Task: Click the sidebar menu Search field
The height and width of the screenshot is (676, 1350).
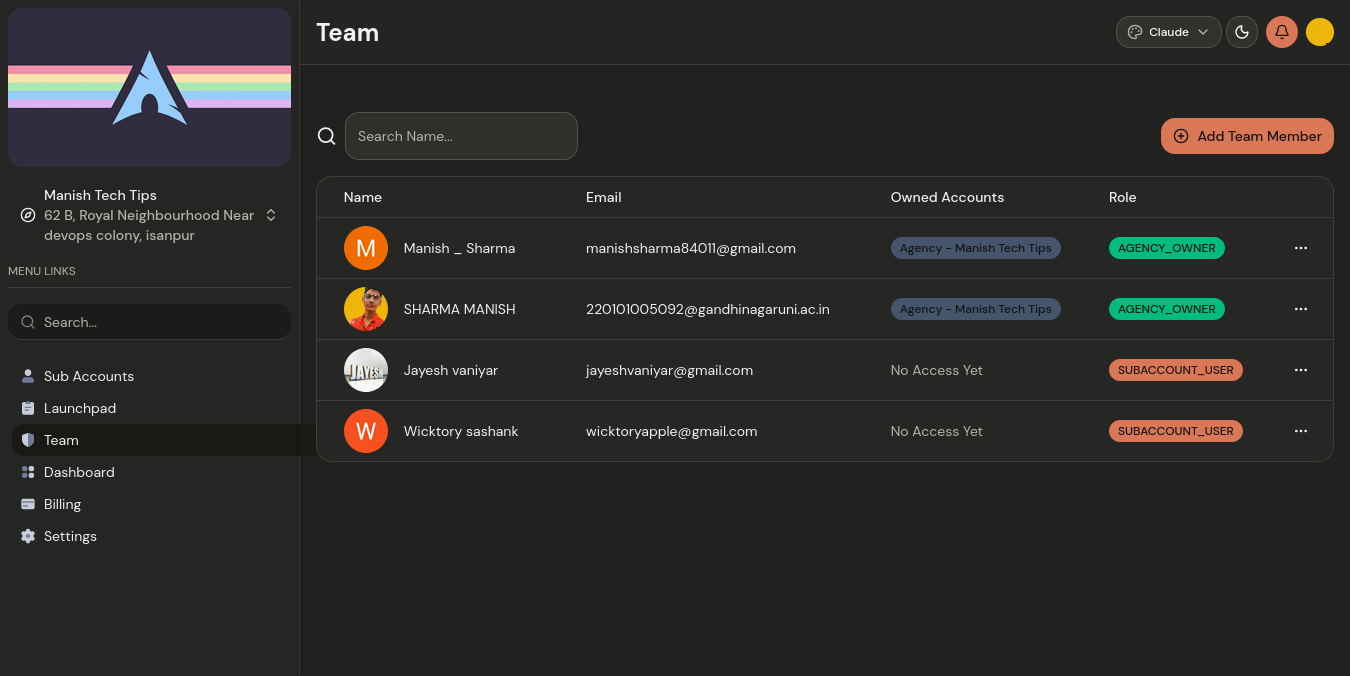Action: tap(149, 322)
